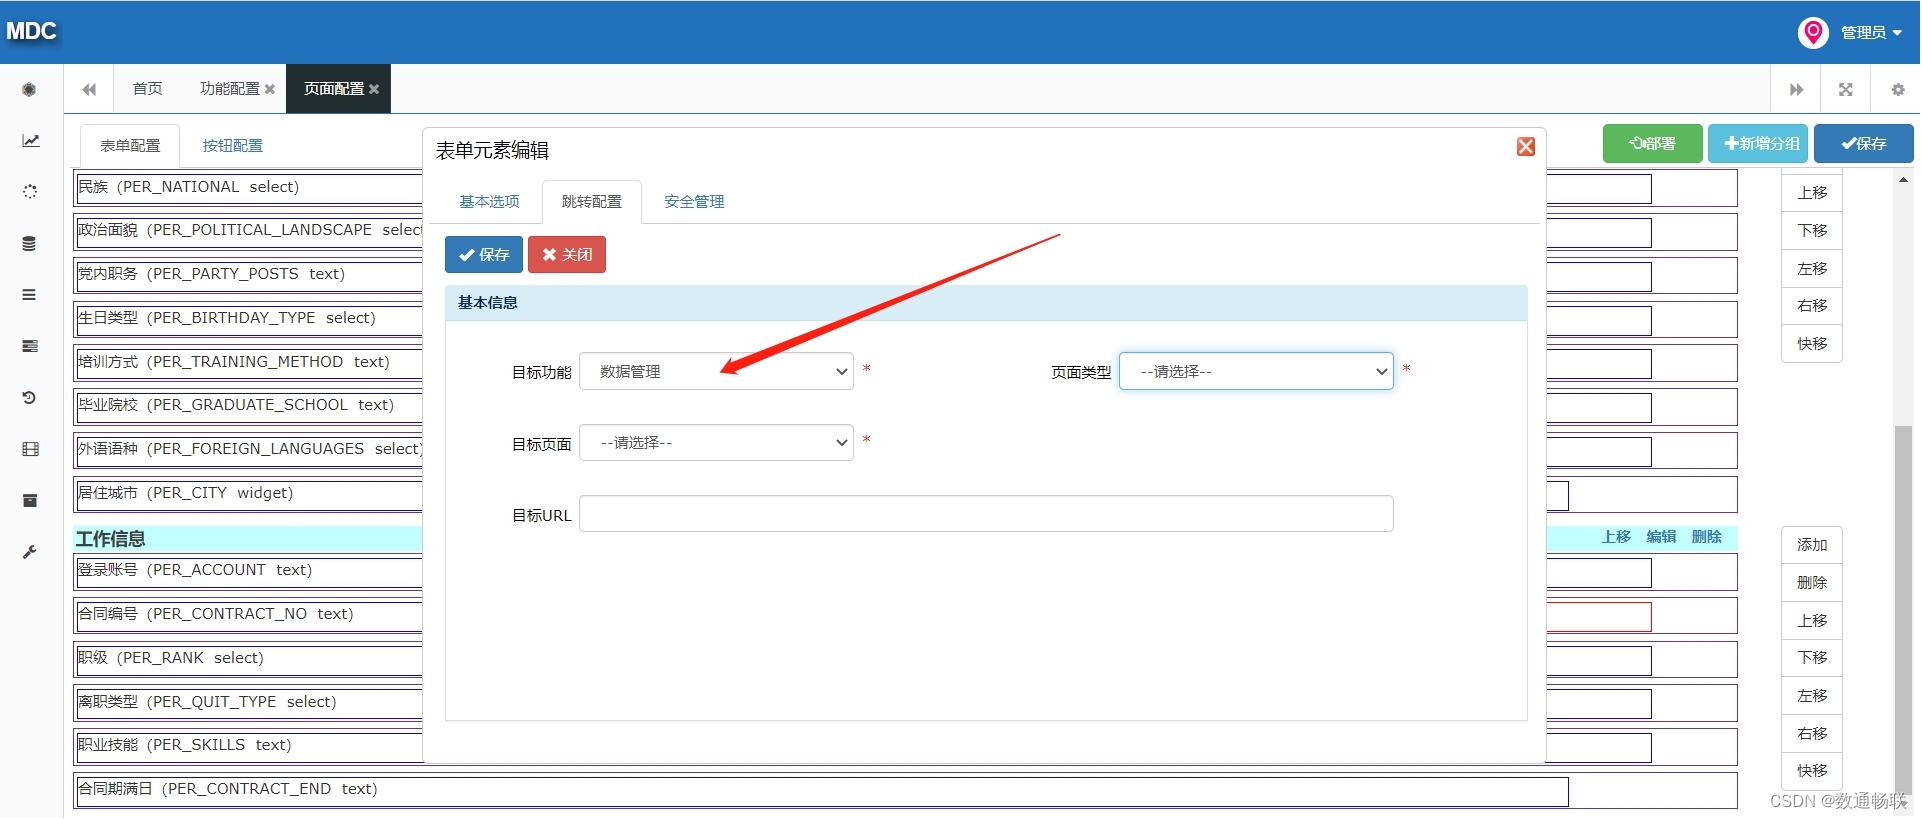This screenshot has width=1922, height=819.
Task: Click the red-bordered input in 合同编号 row
Action: pyautogui.click(x=1599, y=617)
